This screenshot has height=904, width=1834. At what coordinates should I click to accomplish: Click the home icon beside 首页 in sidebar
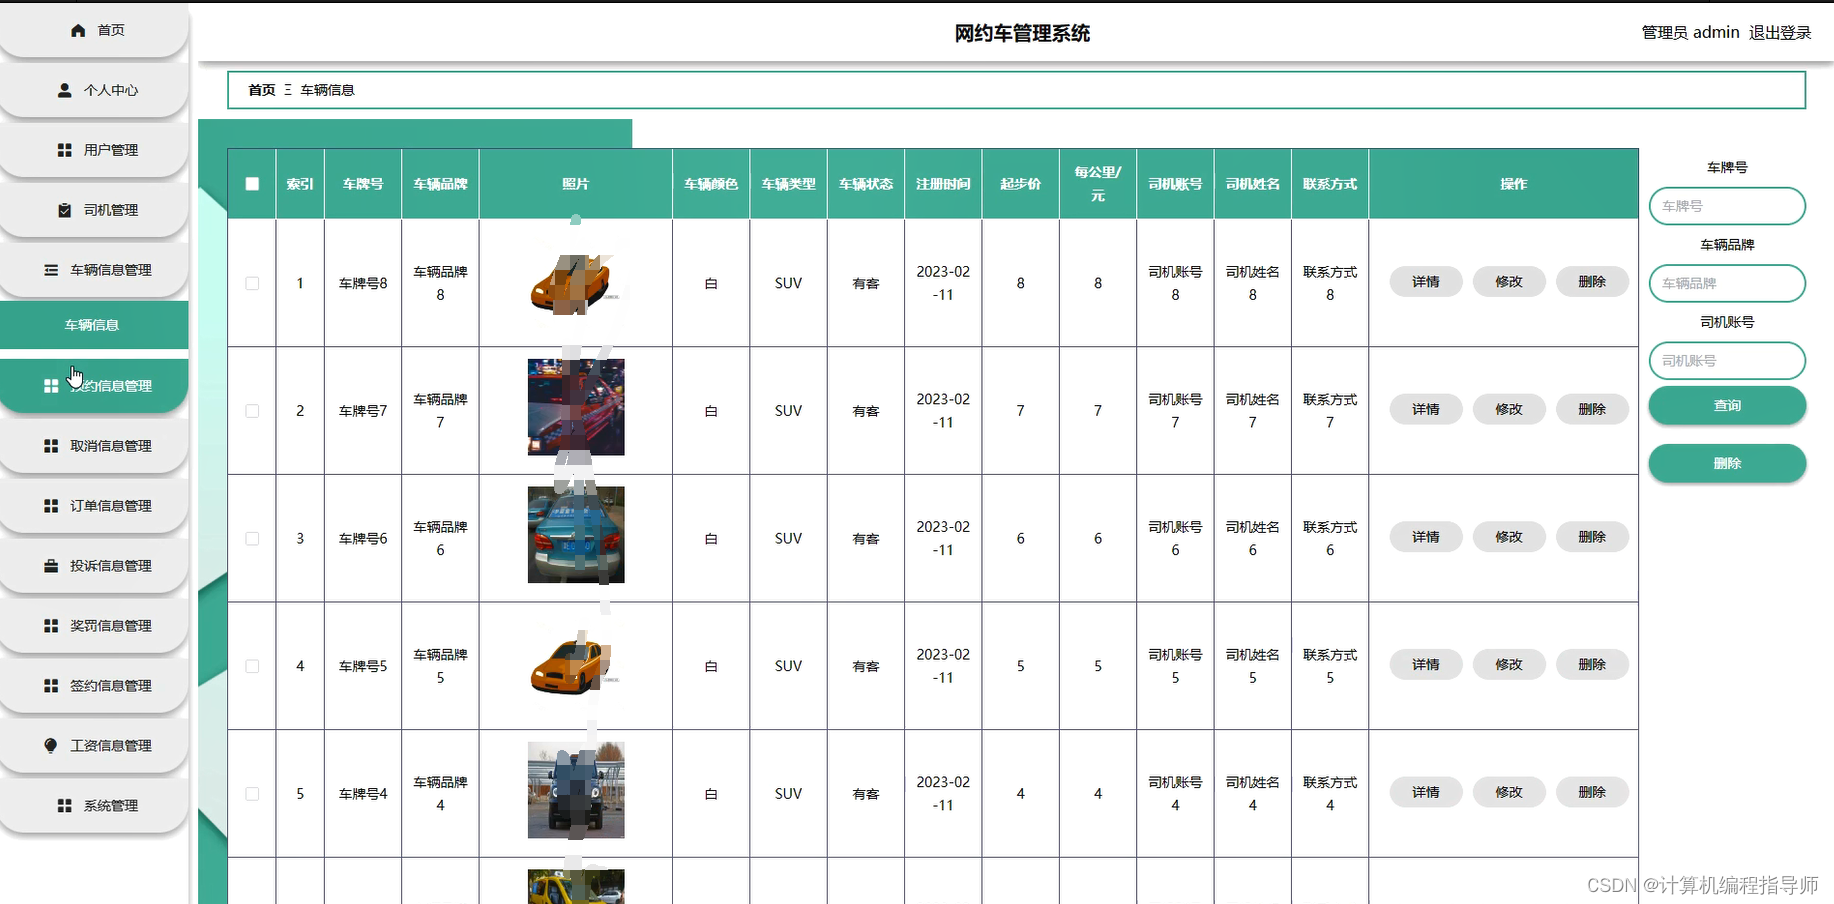78,30
